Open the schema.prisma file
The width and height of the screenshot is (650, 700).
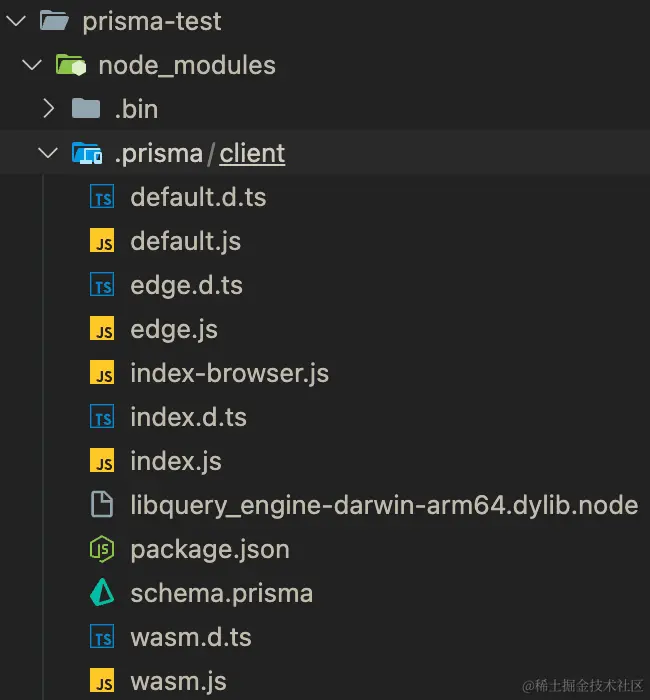(221, 594)
